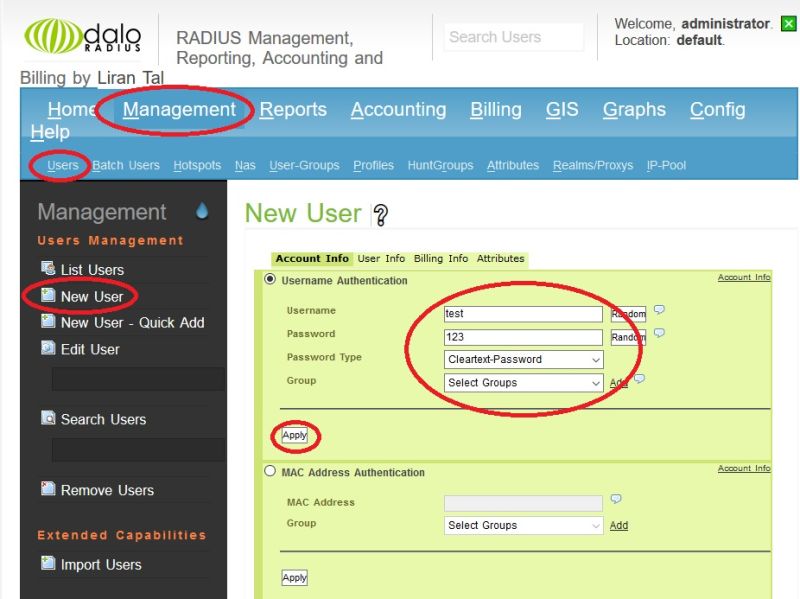The width and height of the screenshot is (800, 599).
Task: Click the tooltip bubble beside Username
Action: [x=659, y=310]
